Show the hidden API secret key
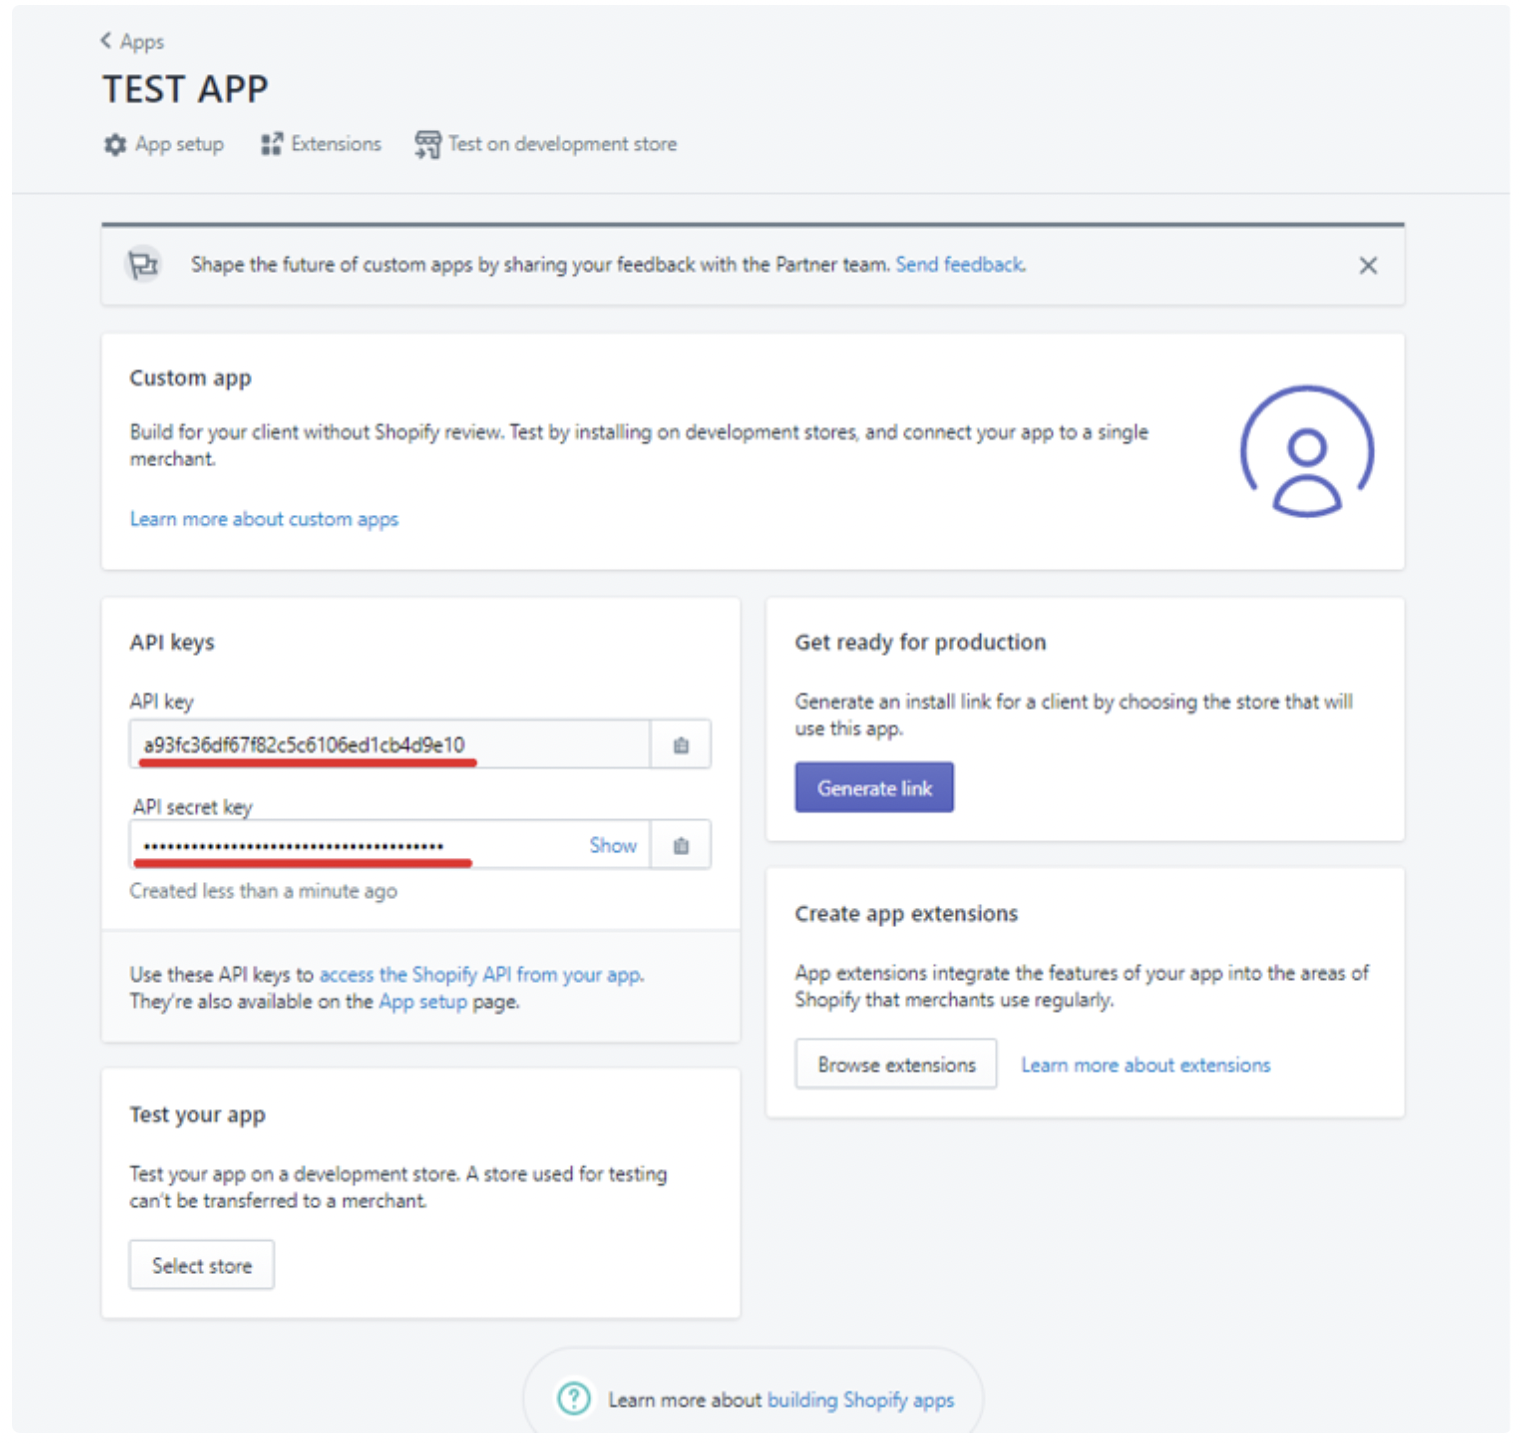Image resolution: width=1520 pixels, height=1444 pixels. (x=612, y=846)
